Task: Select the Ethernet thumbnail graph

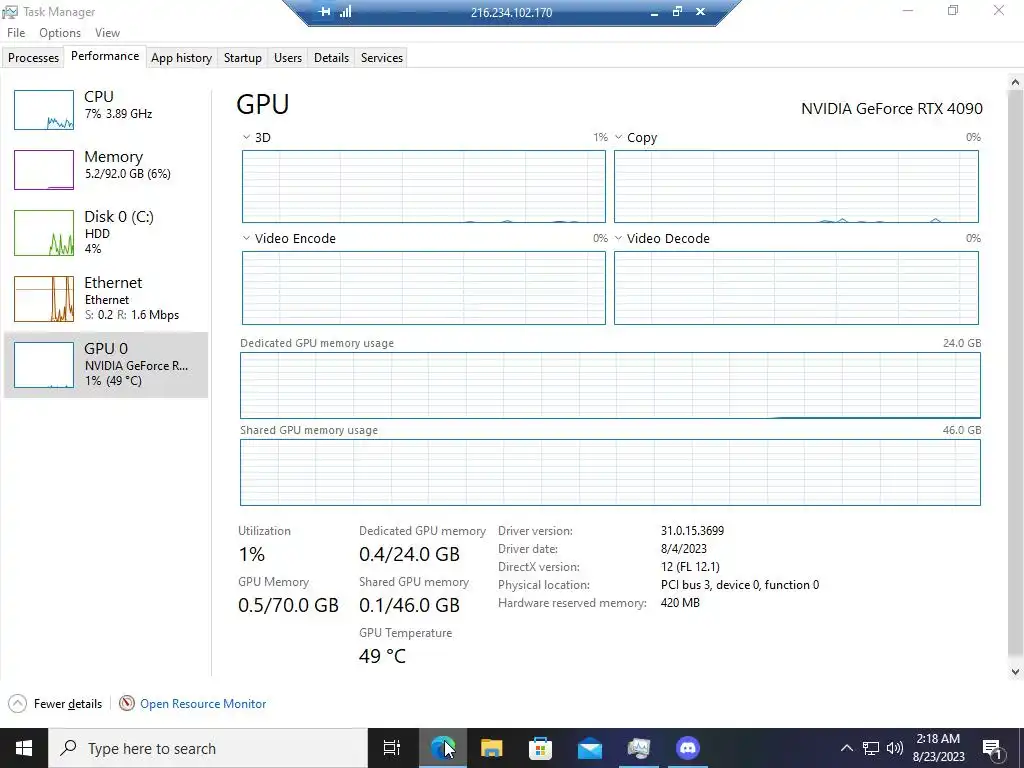Action: pos(44,298)
